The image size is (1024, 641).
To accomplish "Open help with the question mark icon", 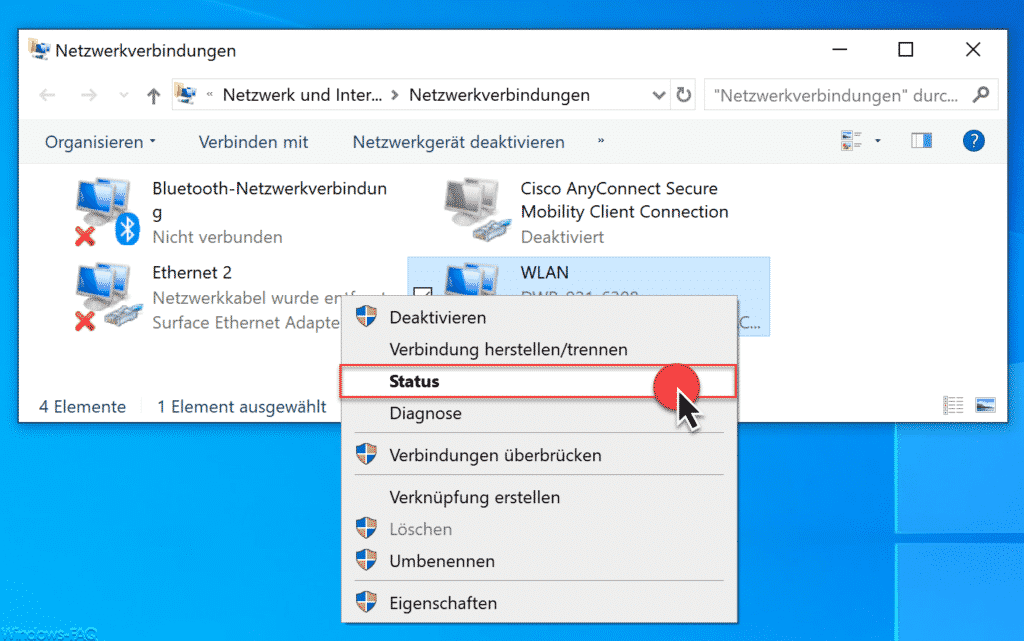I will [x=974, y=140].
